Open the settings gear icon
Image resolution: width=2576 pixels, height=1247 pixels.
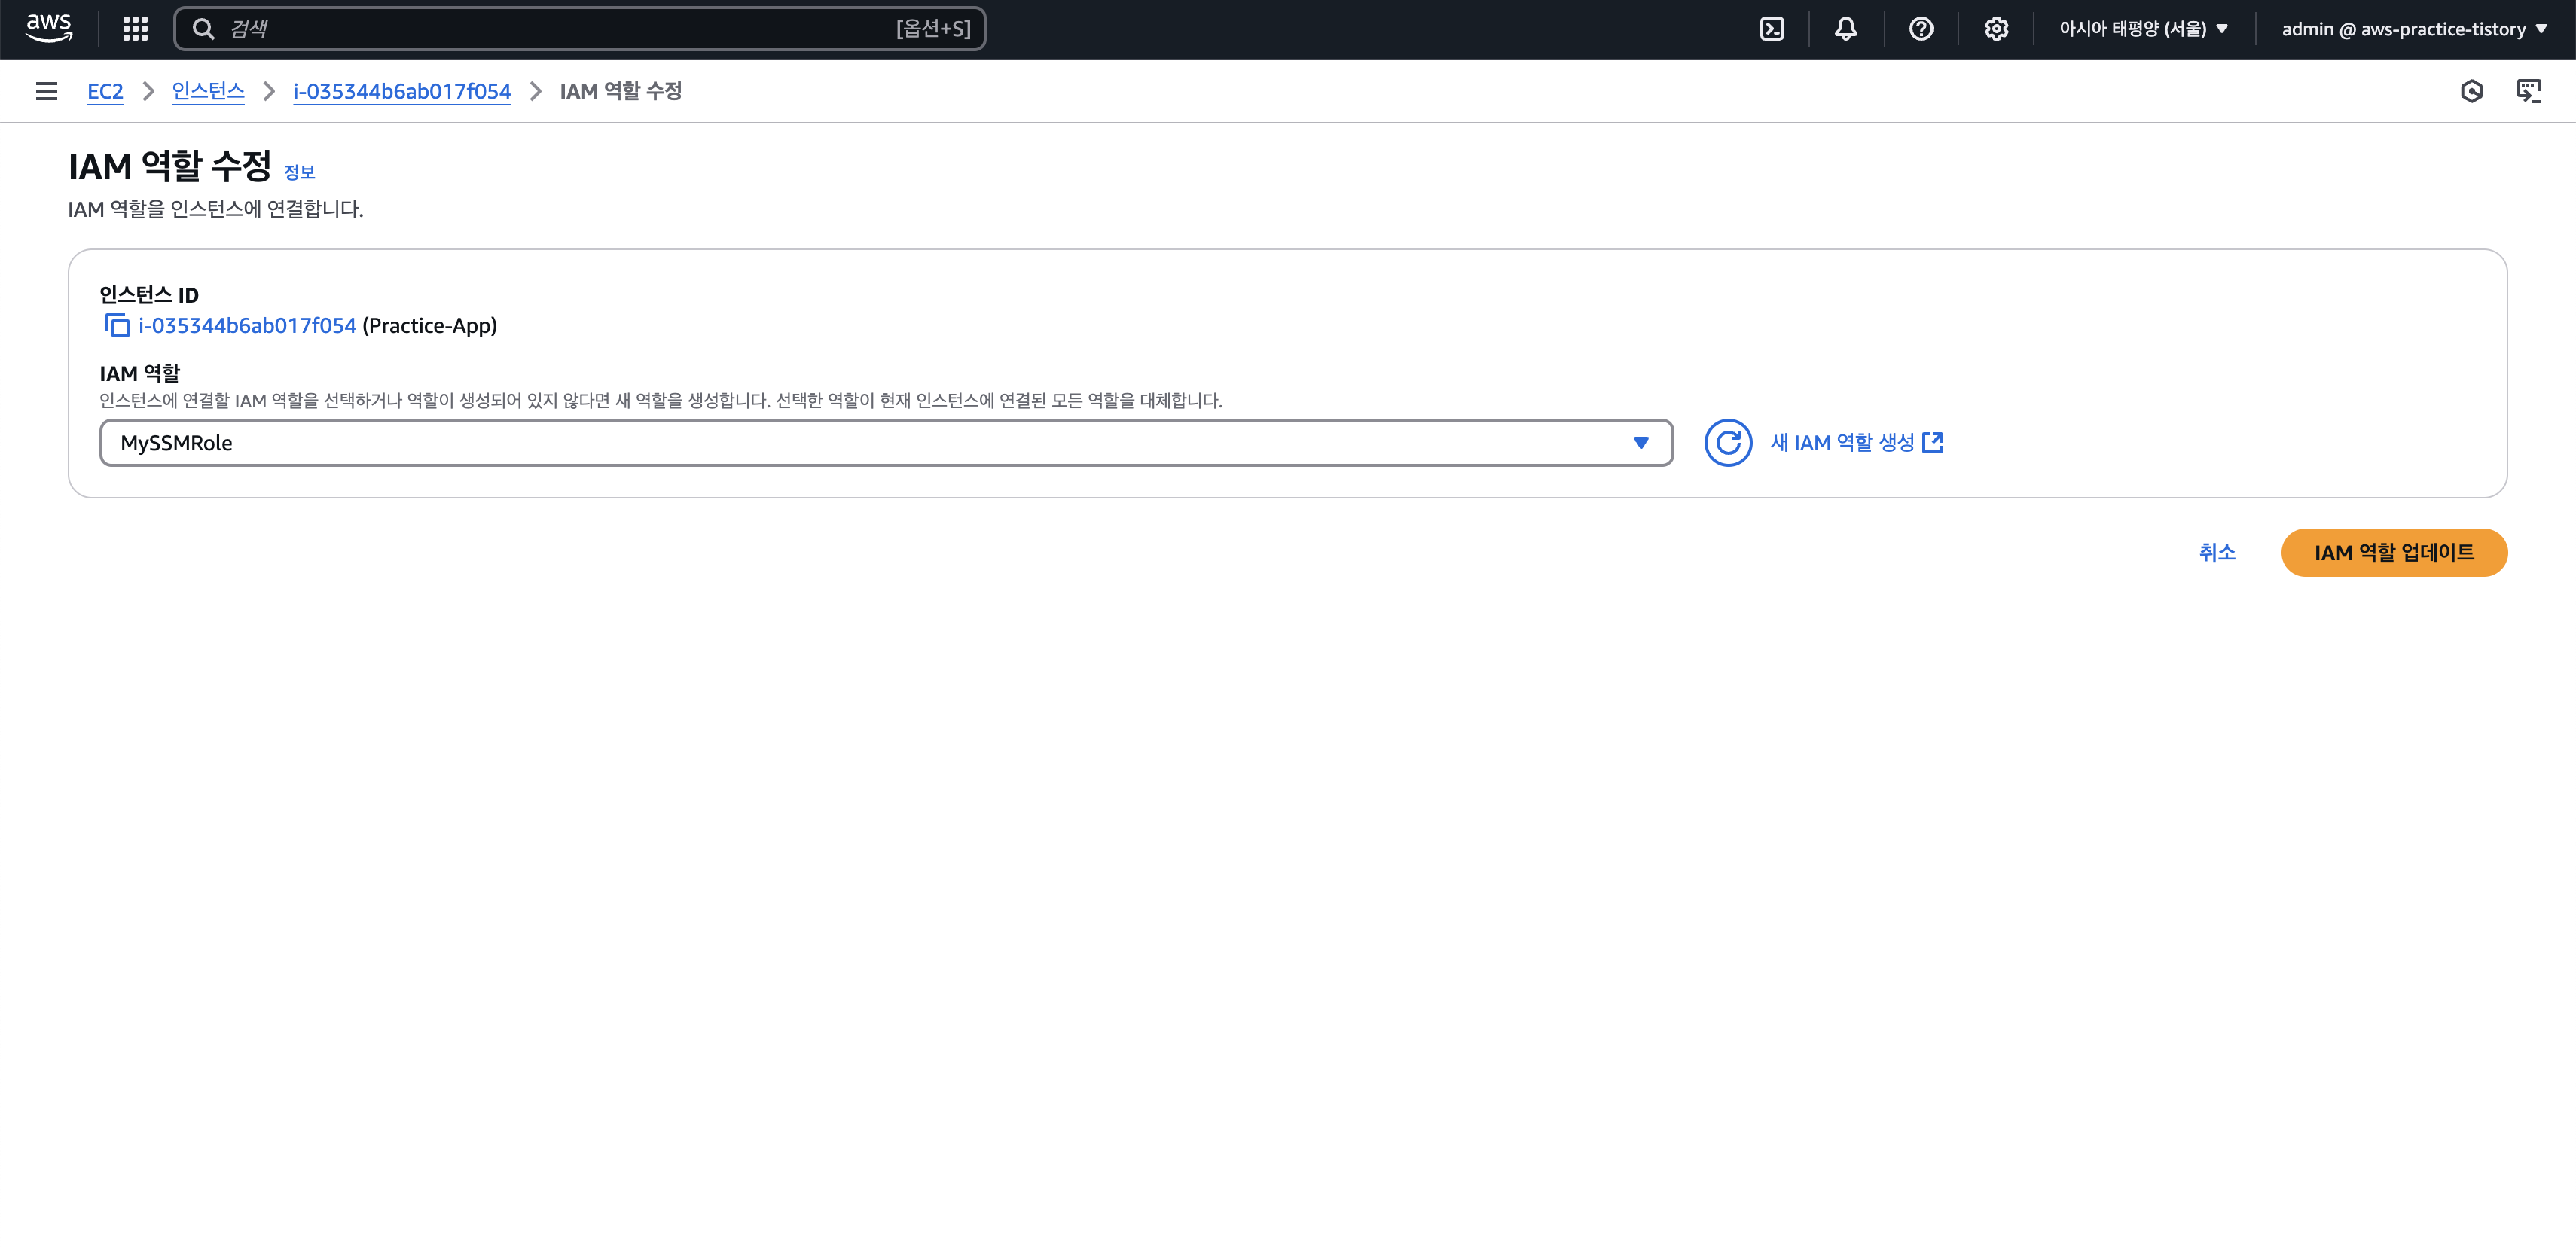(x=1996, y=29)
